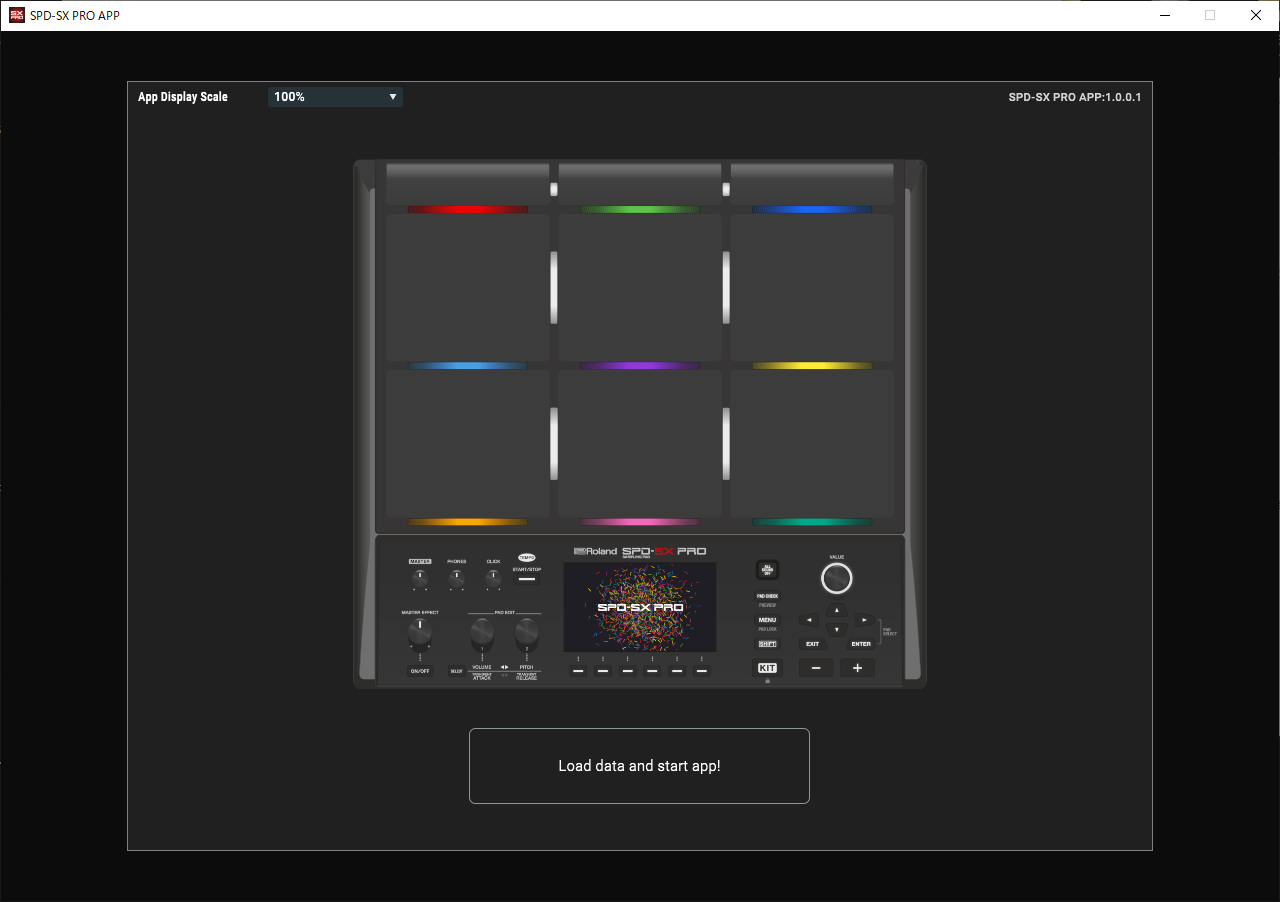Click the PAD CHECK preview button
Screen dimensions: 1280x902
tap(767, 596)
